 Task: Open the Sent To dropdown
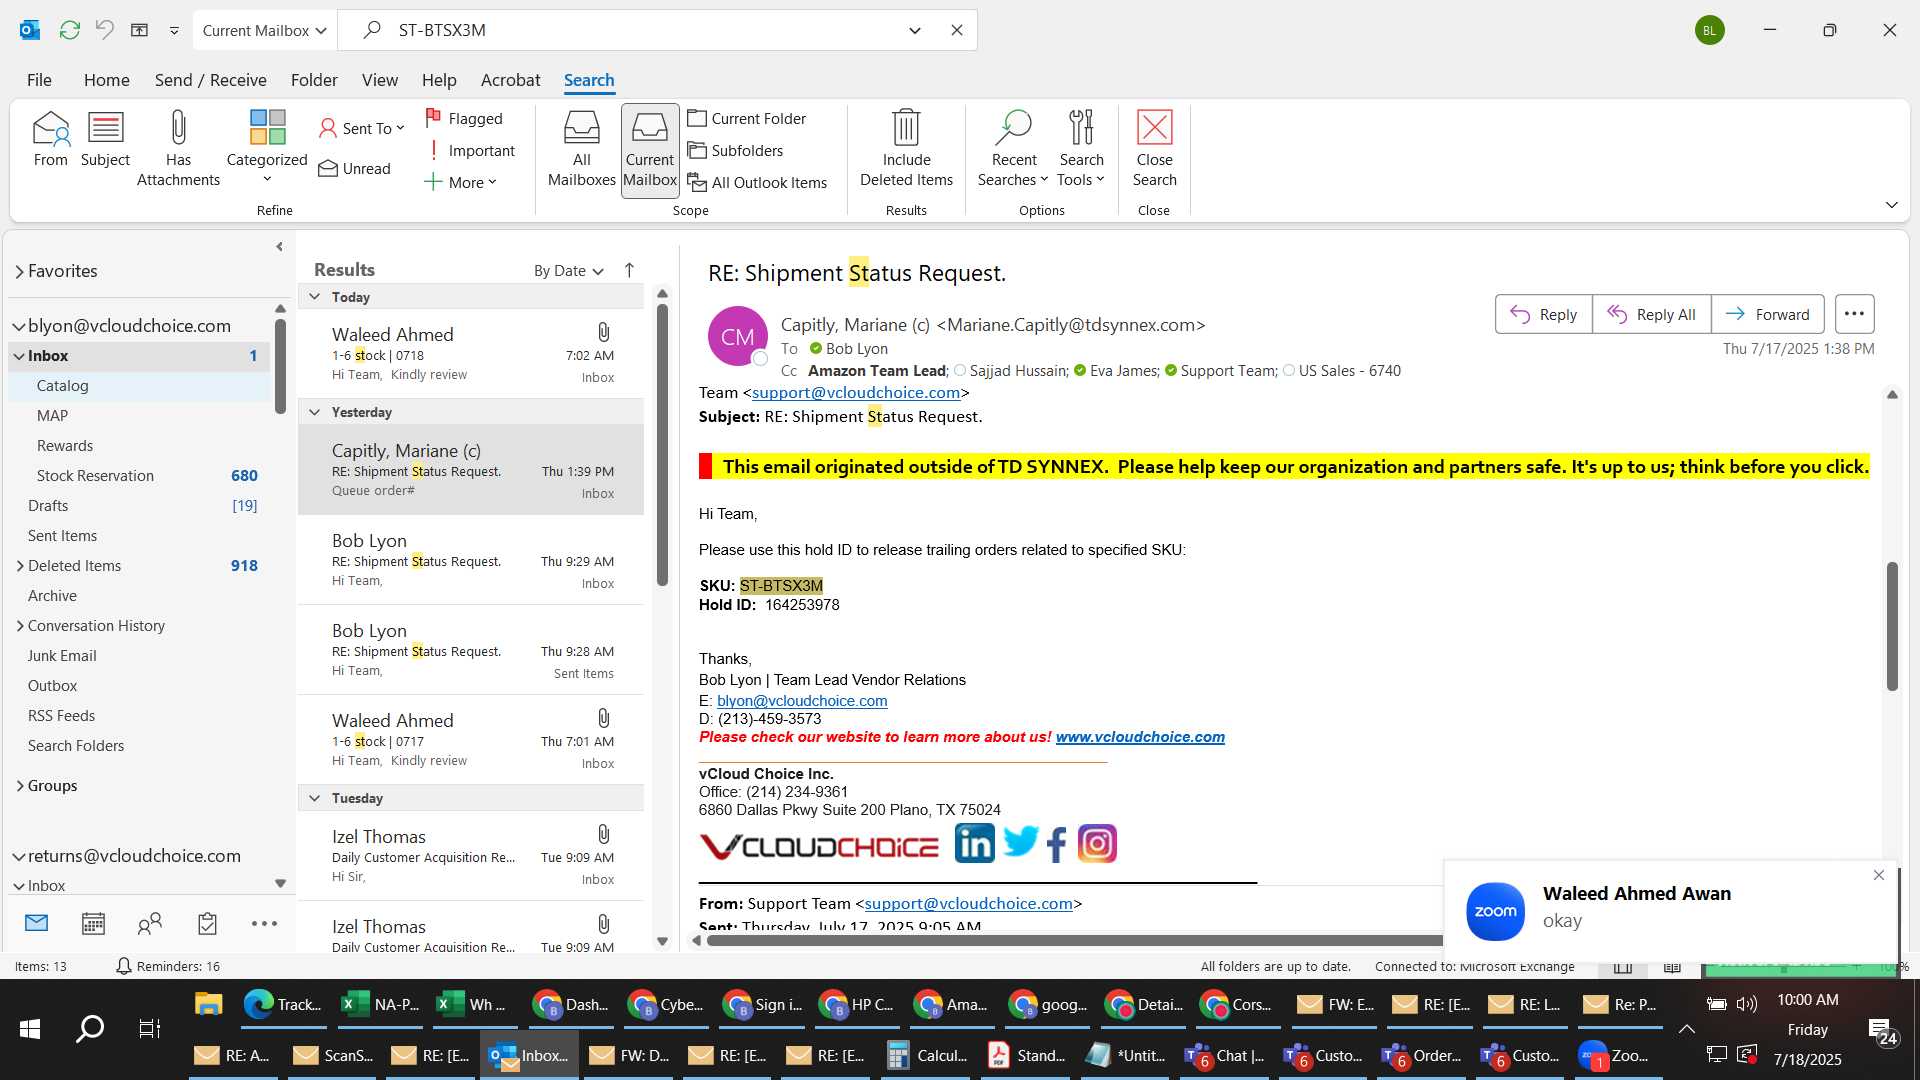(361, 128)
